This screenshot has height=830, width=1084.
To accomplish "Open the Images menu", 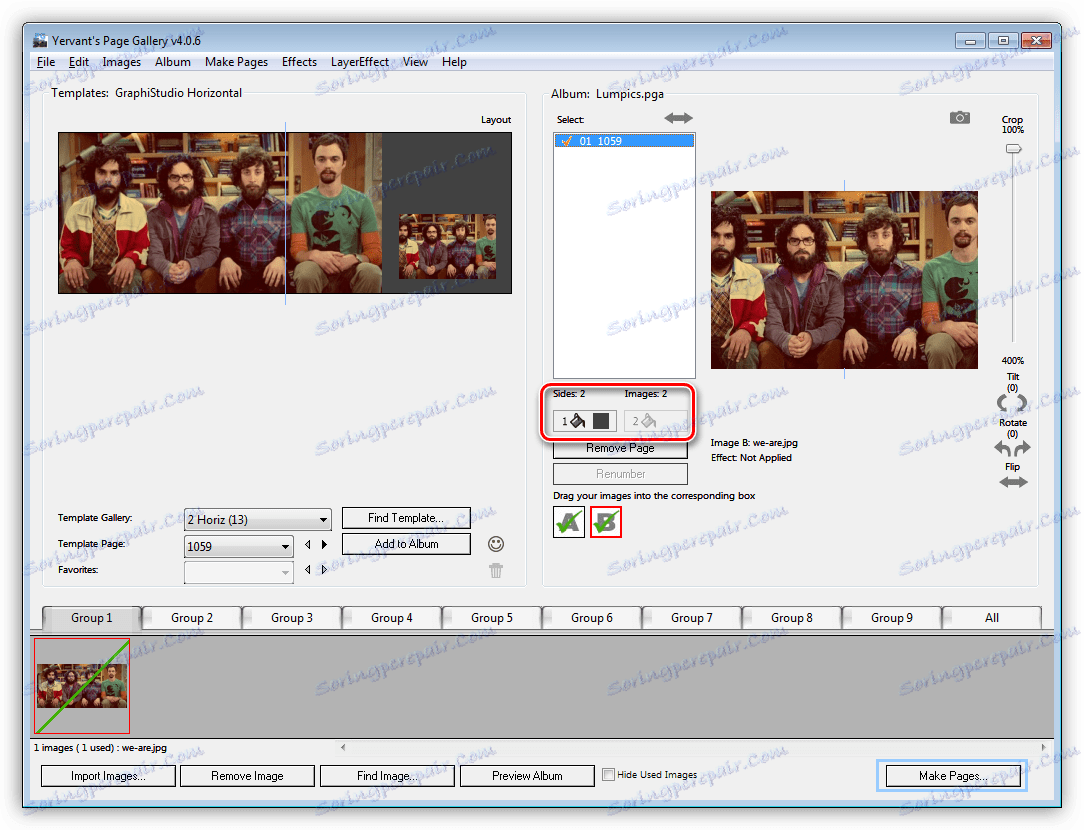I will (x=122, y=62).
